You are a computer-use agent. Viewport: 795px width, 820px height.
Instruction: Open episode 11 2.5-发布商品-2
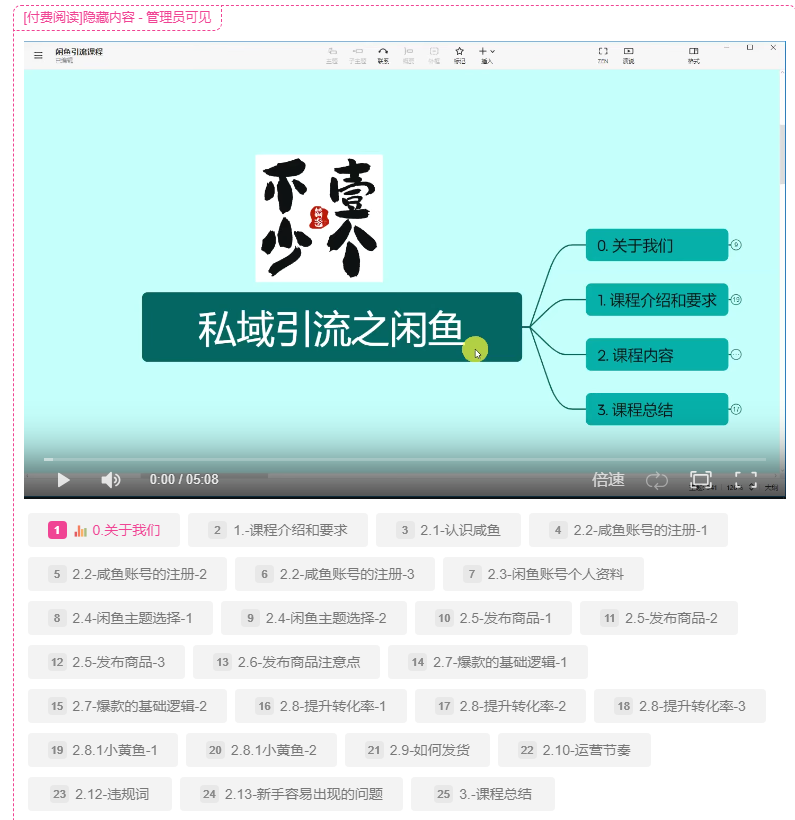coord(659,618)
